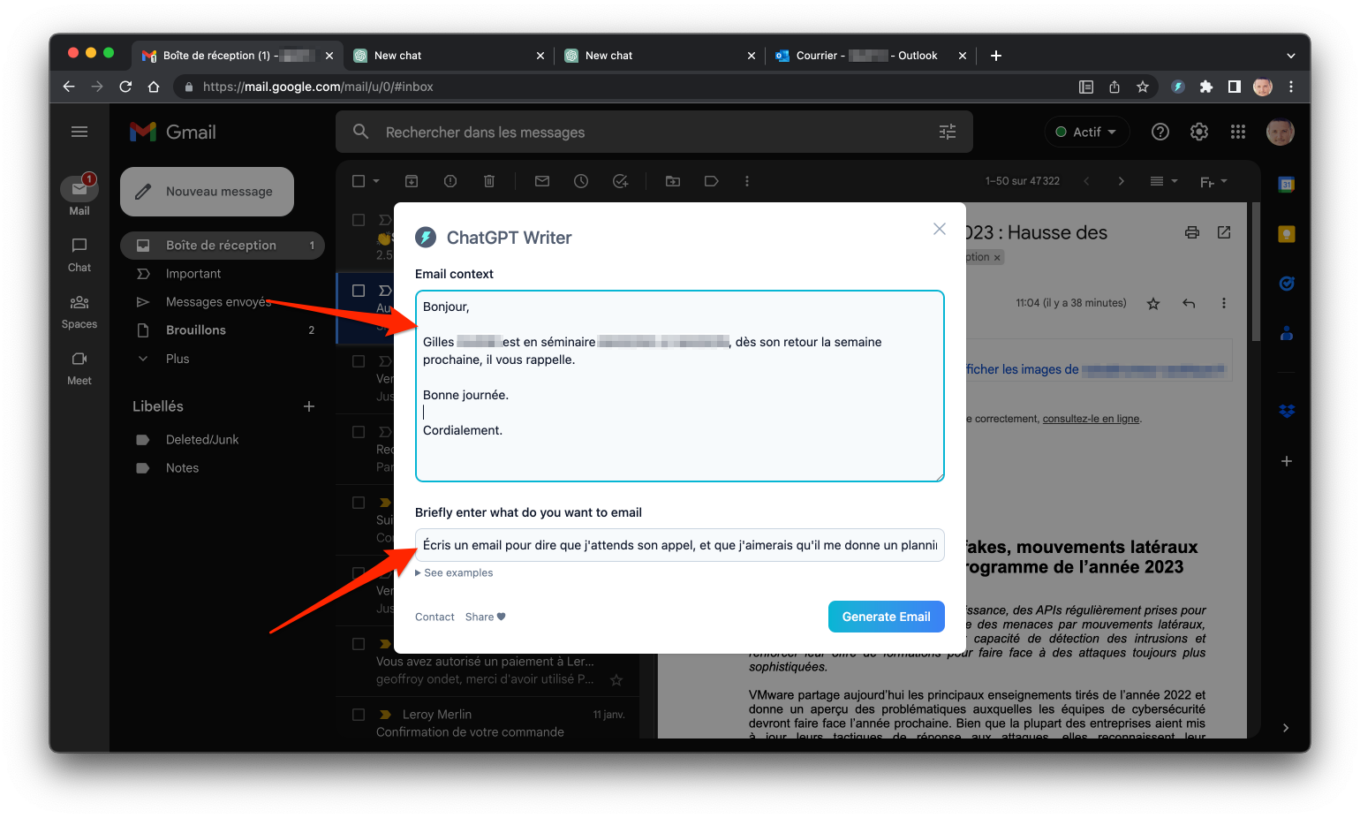
Task: Click the brief email instruction input field
Action: click(680, 545)
